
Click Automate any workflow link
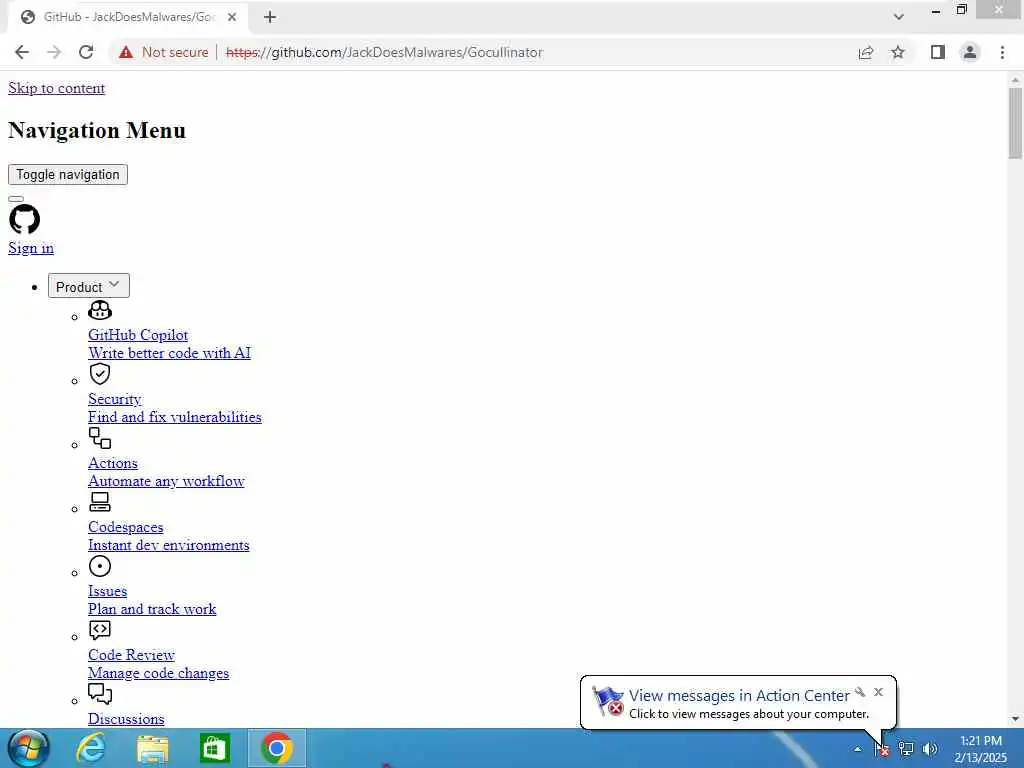click(167, 481)
